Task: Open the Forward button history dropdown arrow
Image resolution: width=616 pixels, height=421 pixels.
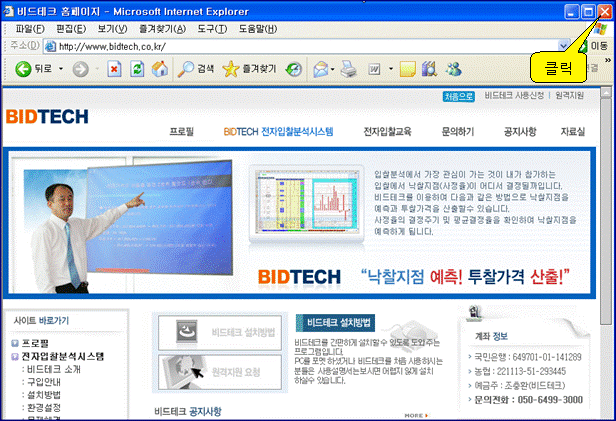Action: [97, 70]
